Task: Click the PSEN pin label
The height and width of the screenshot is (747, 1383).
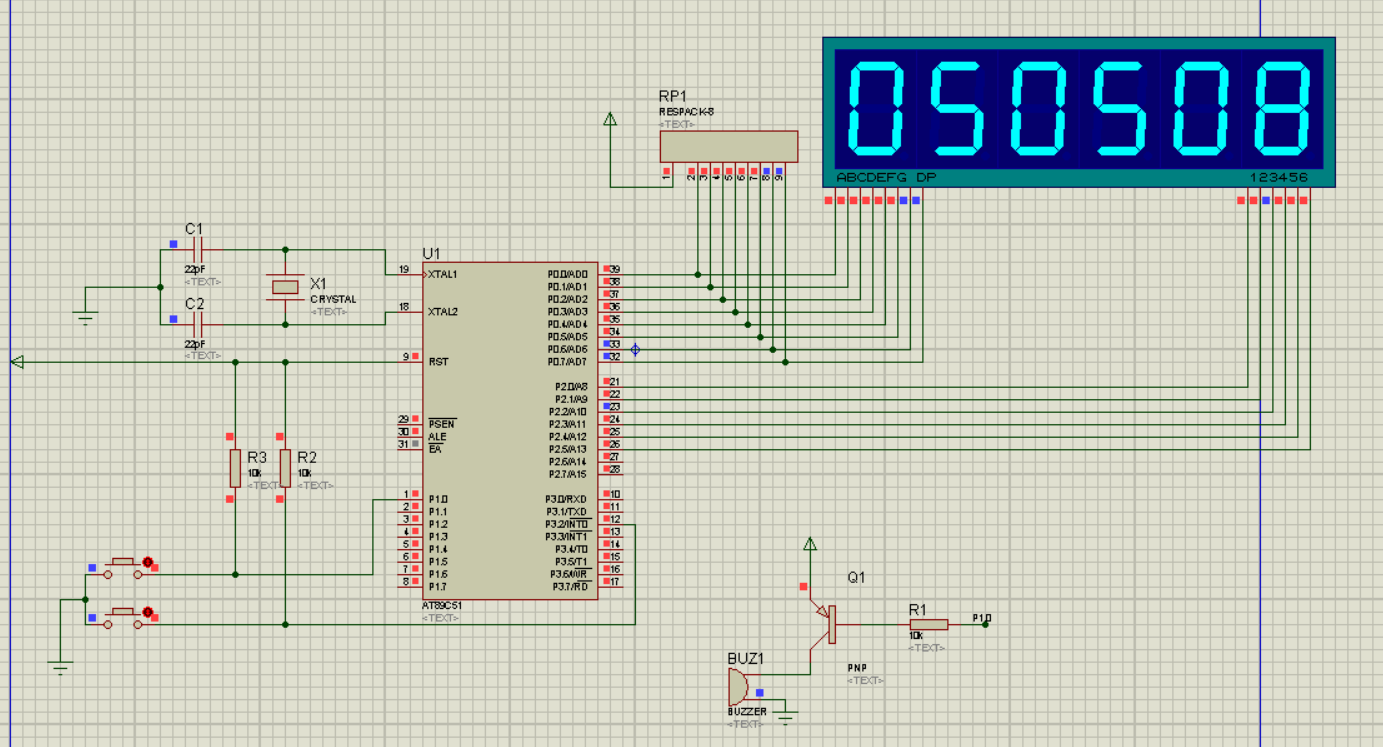Action: [441, 424]
